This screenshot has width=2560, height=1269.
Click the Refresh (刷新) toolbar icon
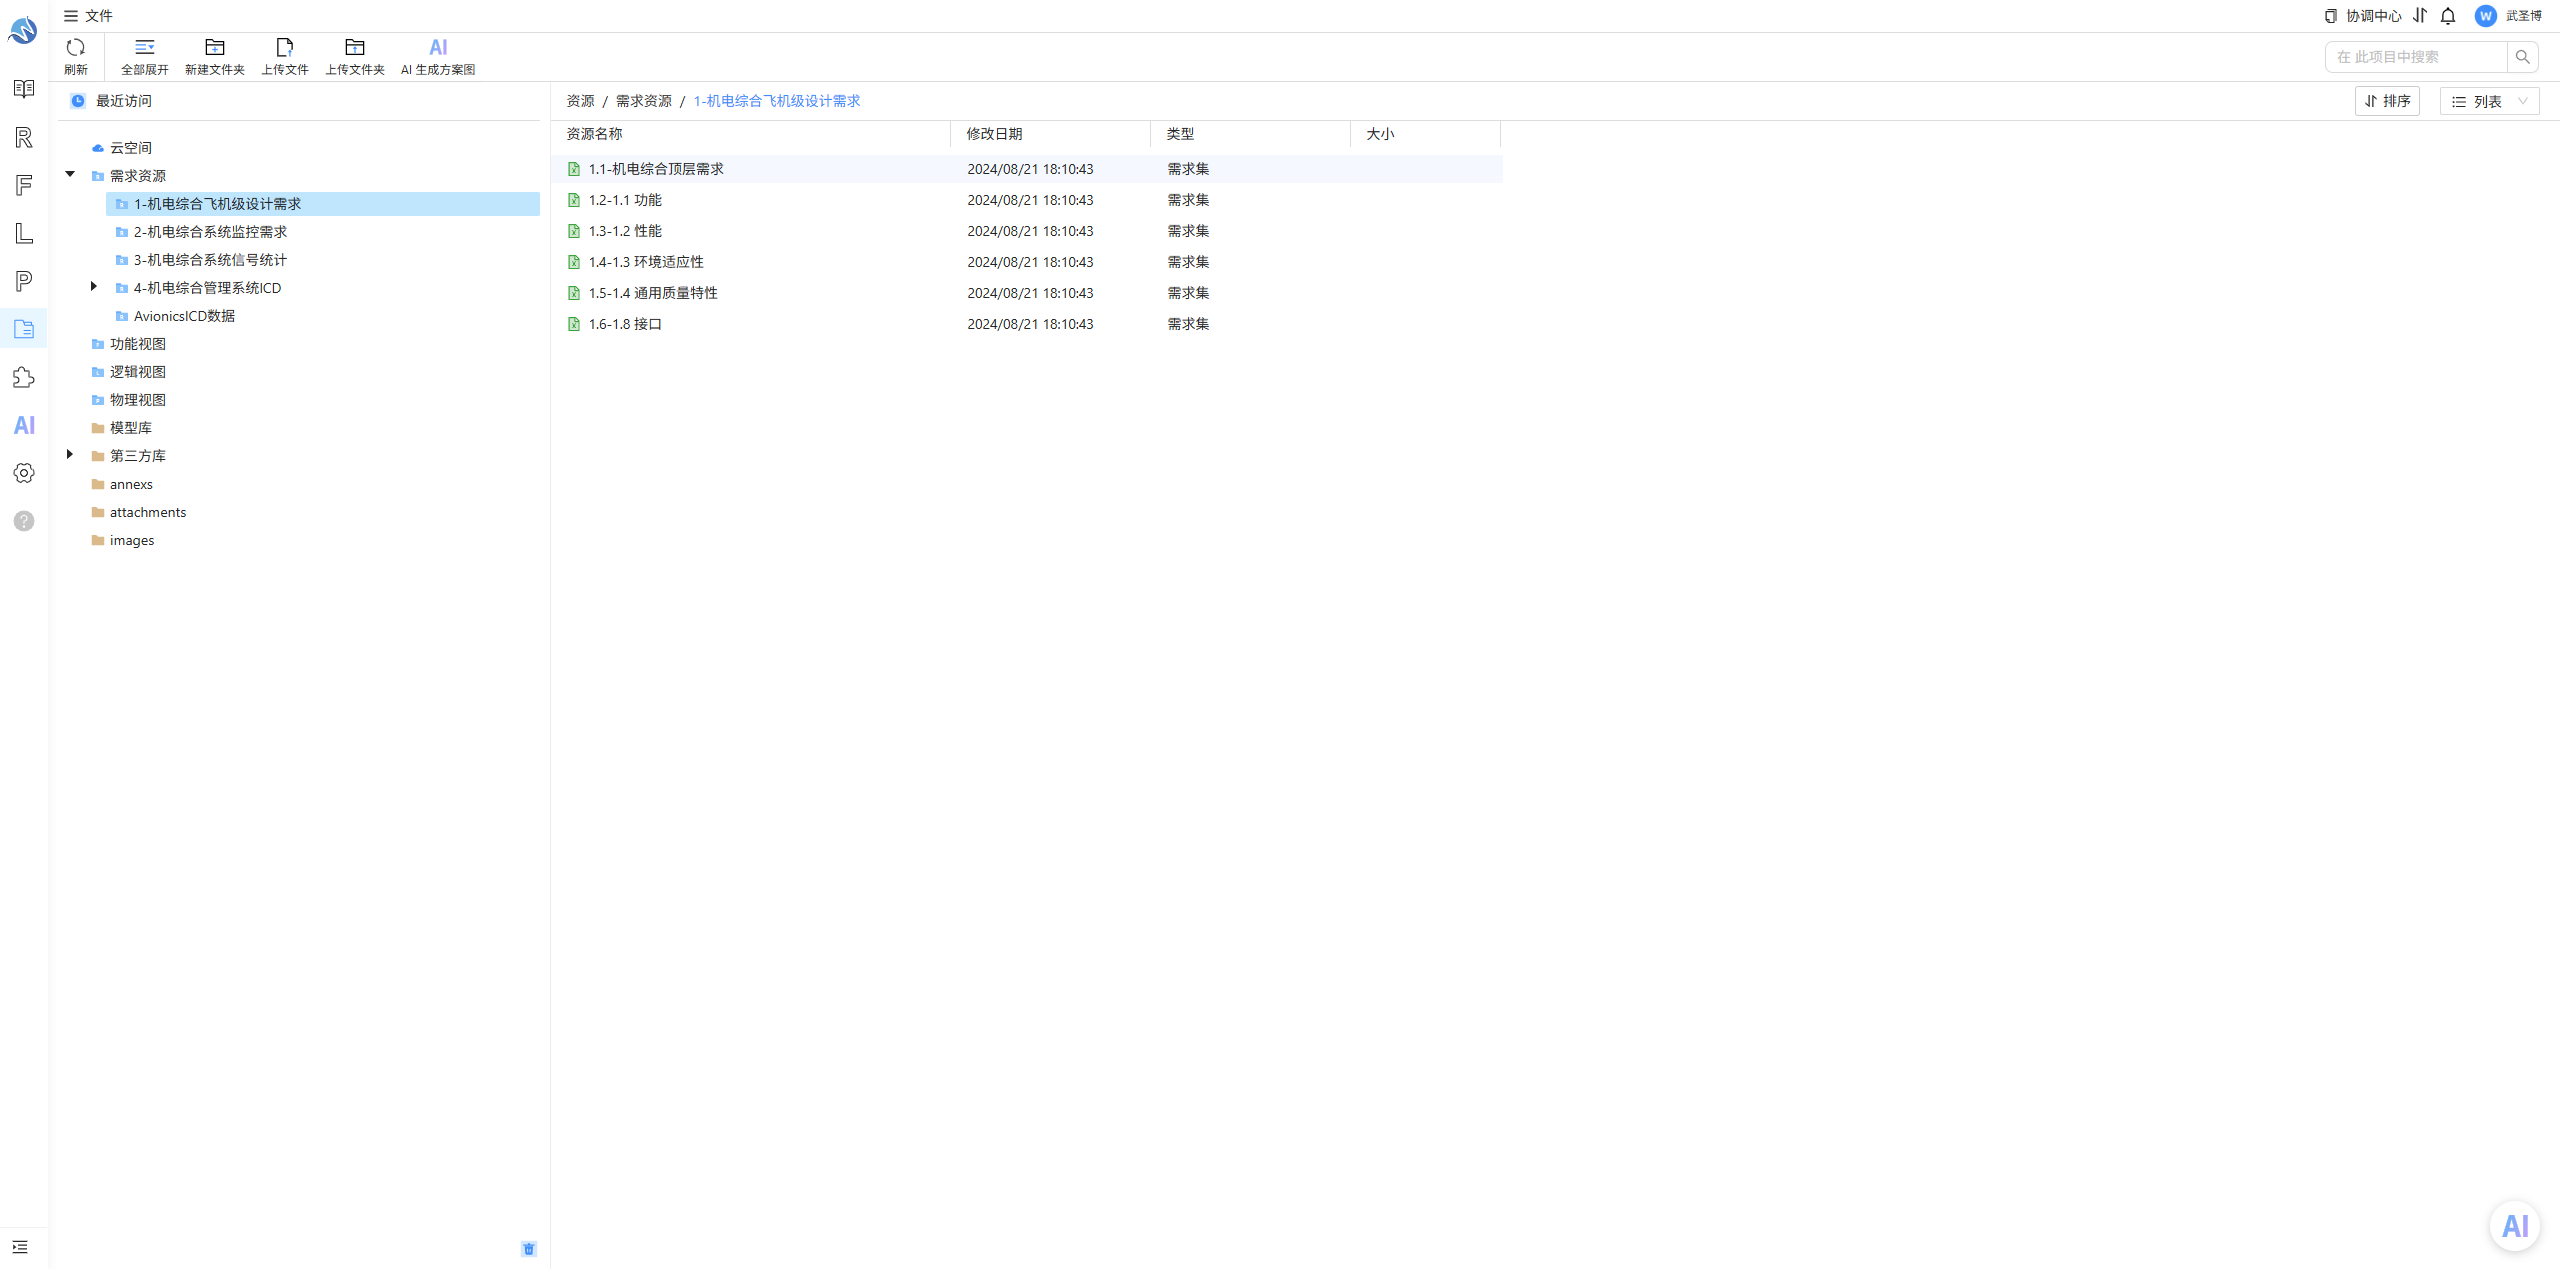75,47
